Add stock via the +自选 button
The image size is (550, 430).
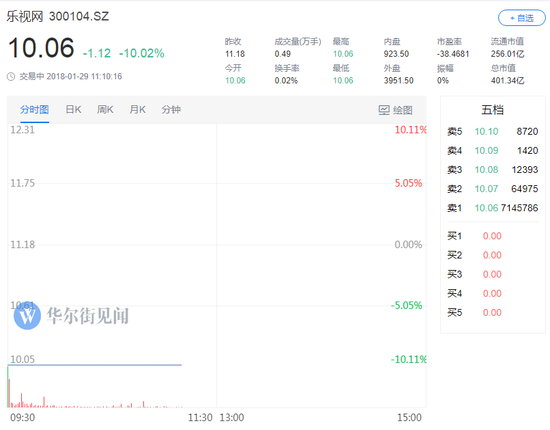point(522,18)
